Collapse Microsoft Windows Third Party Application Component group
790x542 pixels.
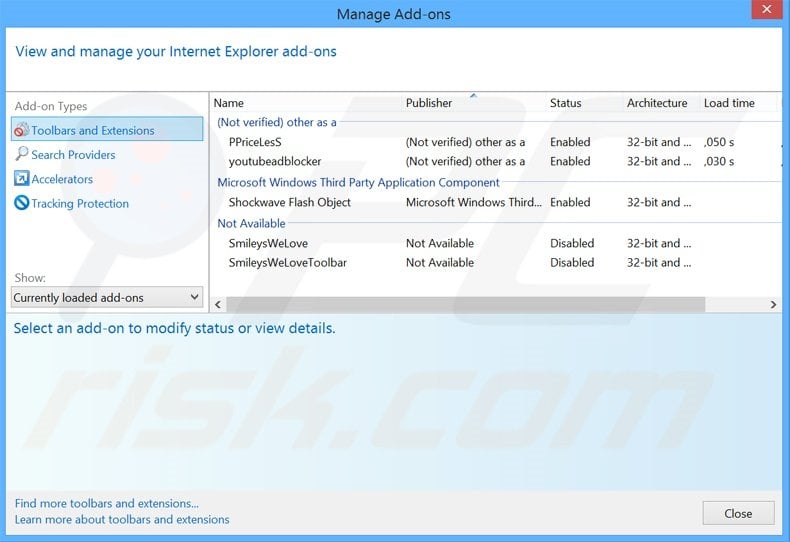[x=358, y=182]
